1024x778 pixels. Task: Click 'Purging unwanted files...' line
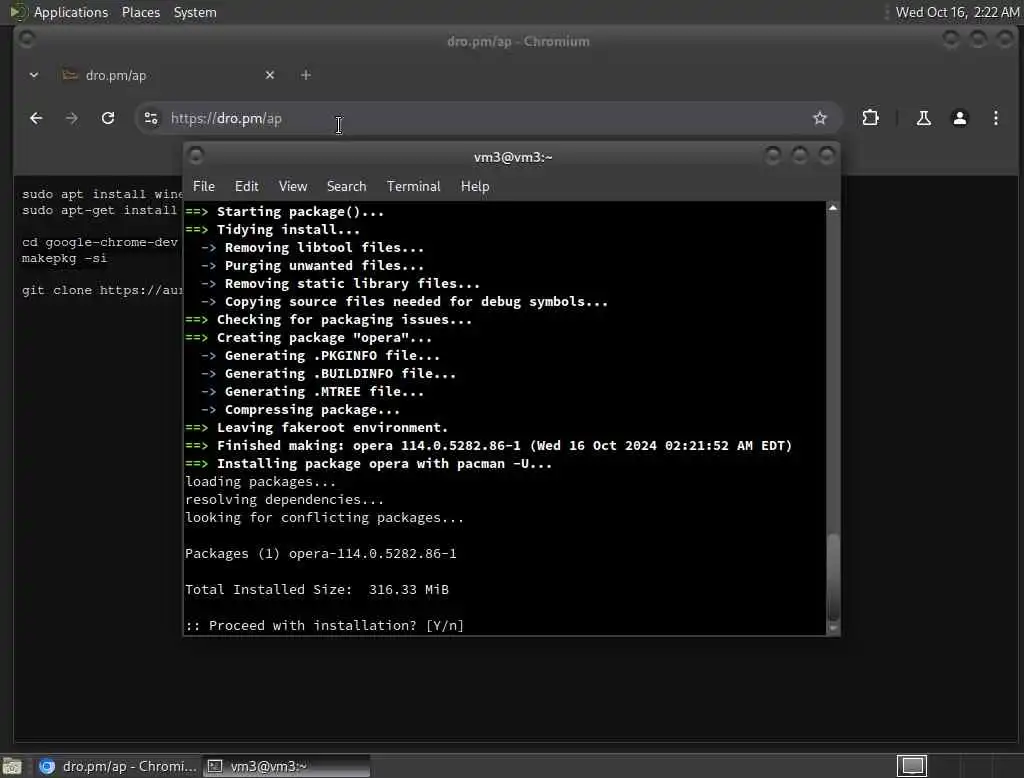312,265
